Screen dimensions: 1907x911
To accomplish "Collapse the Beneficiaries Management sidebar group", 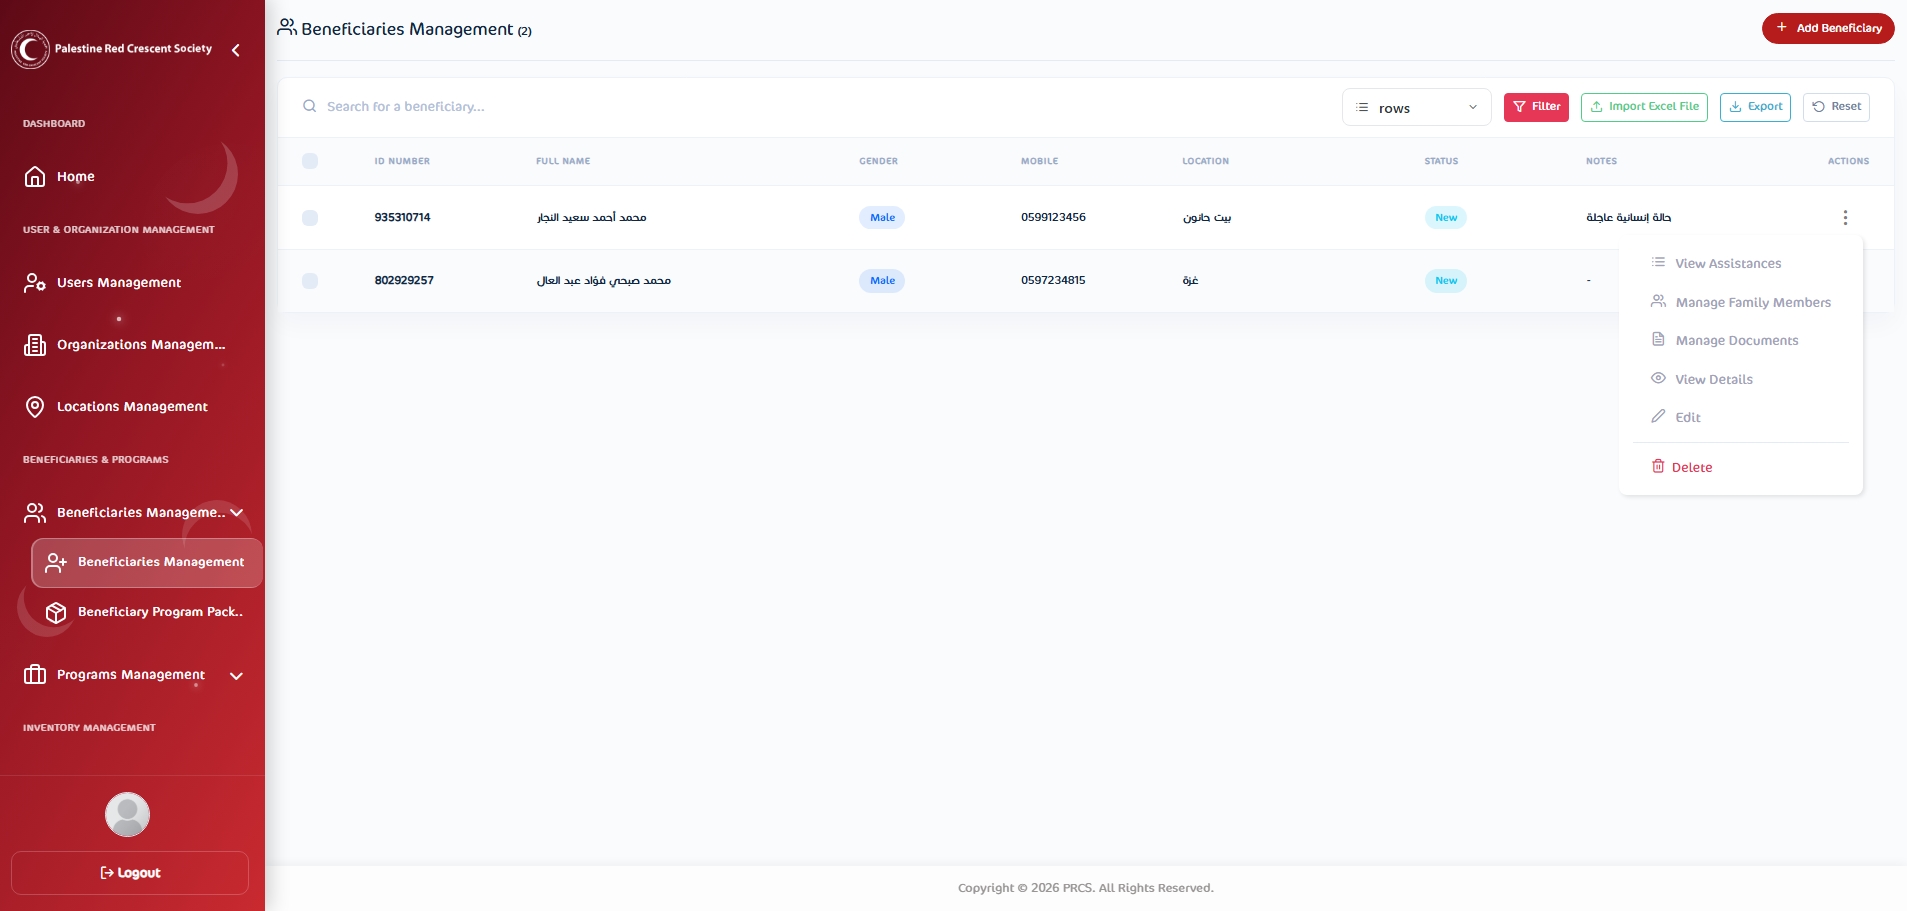I will click(x=237, y=513).
